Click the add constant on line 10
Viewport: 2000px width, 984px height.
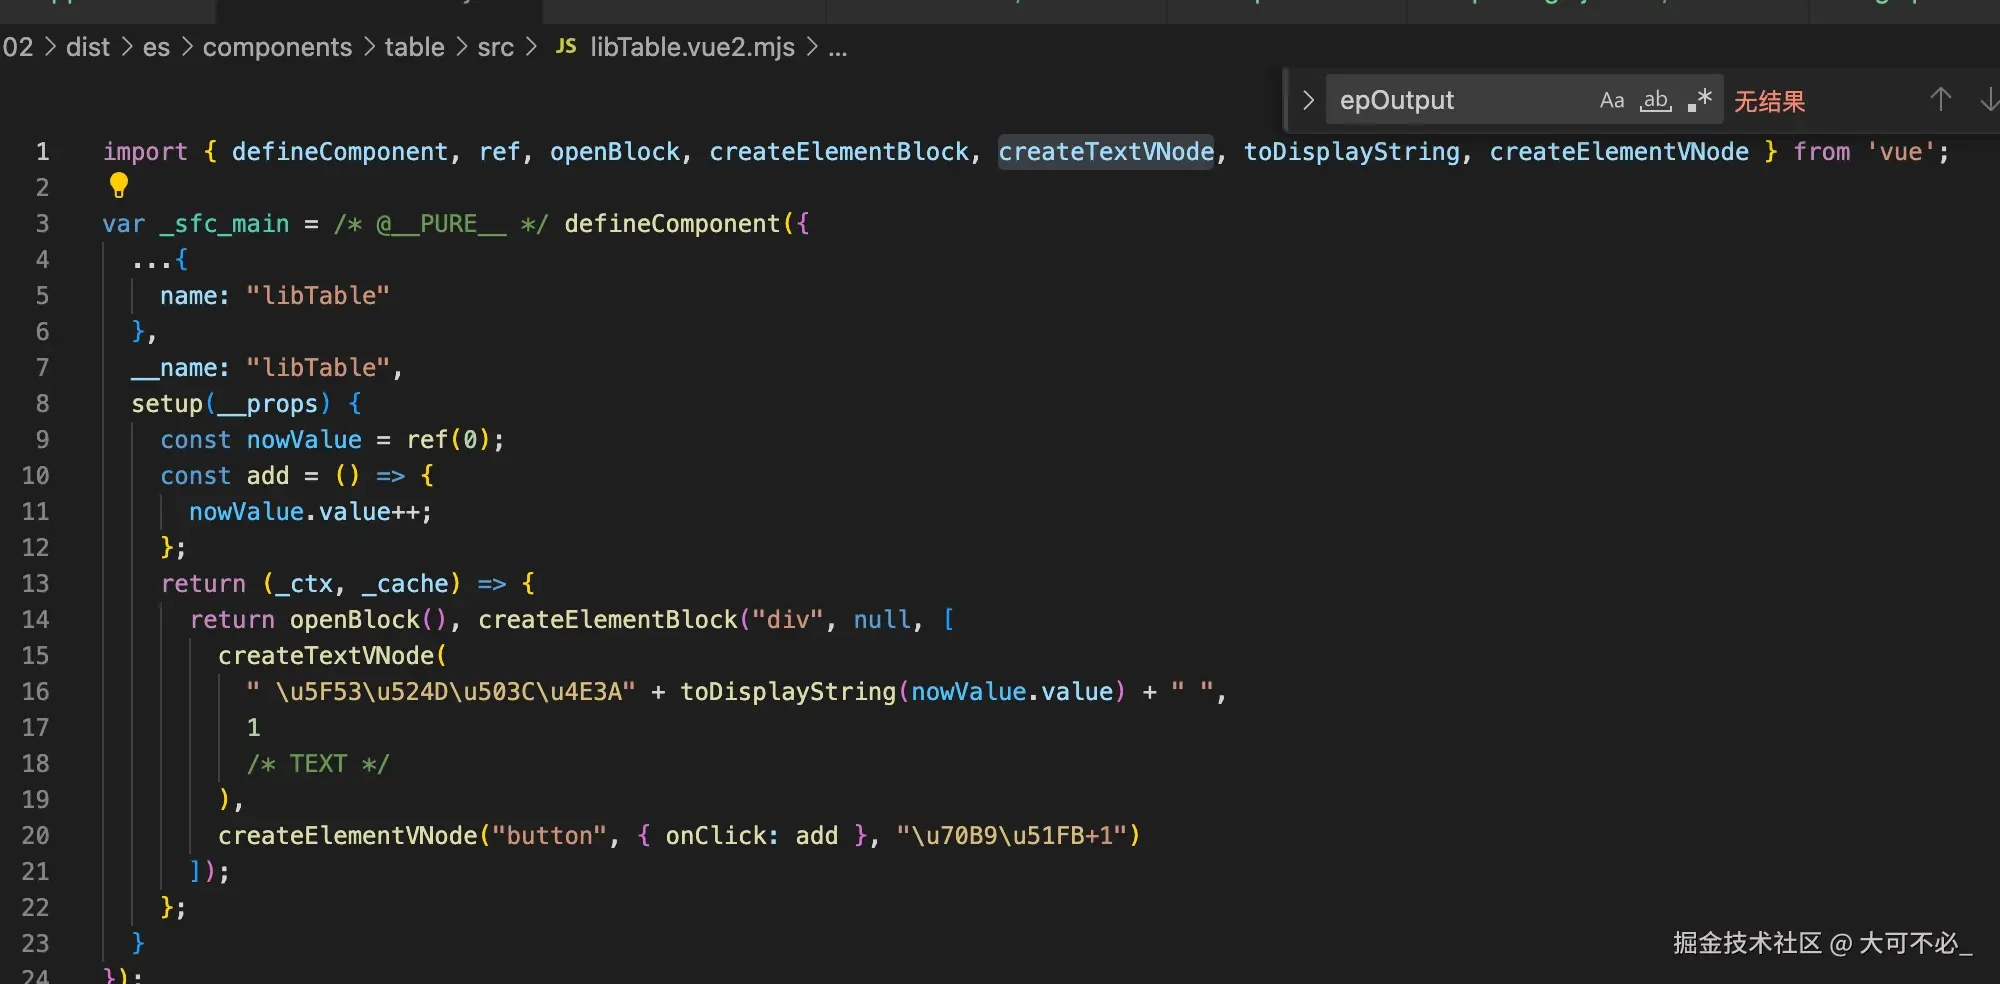point(268,475)
